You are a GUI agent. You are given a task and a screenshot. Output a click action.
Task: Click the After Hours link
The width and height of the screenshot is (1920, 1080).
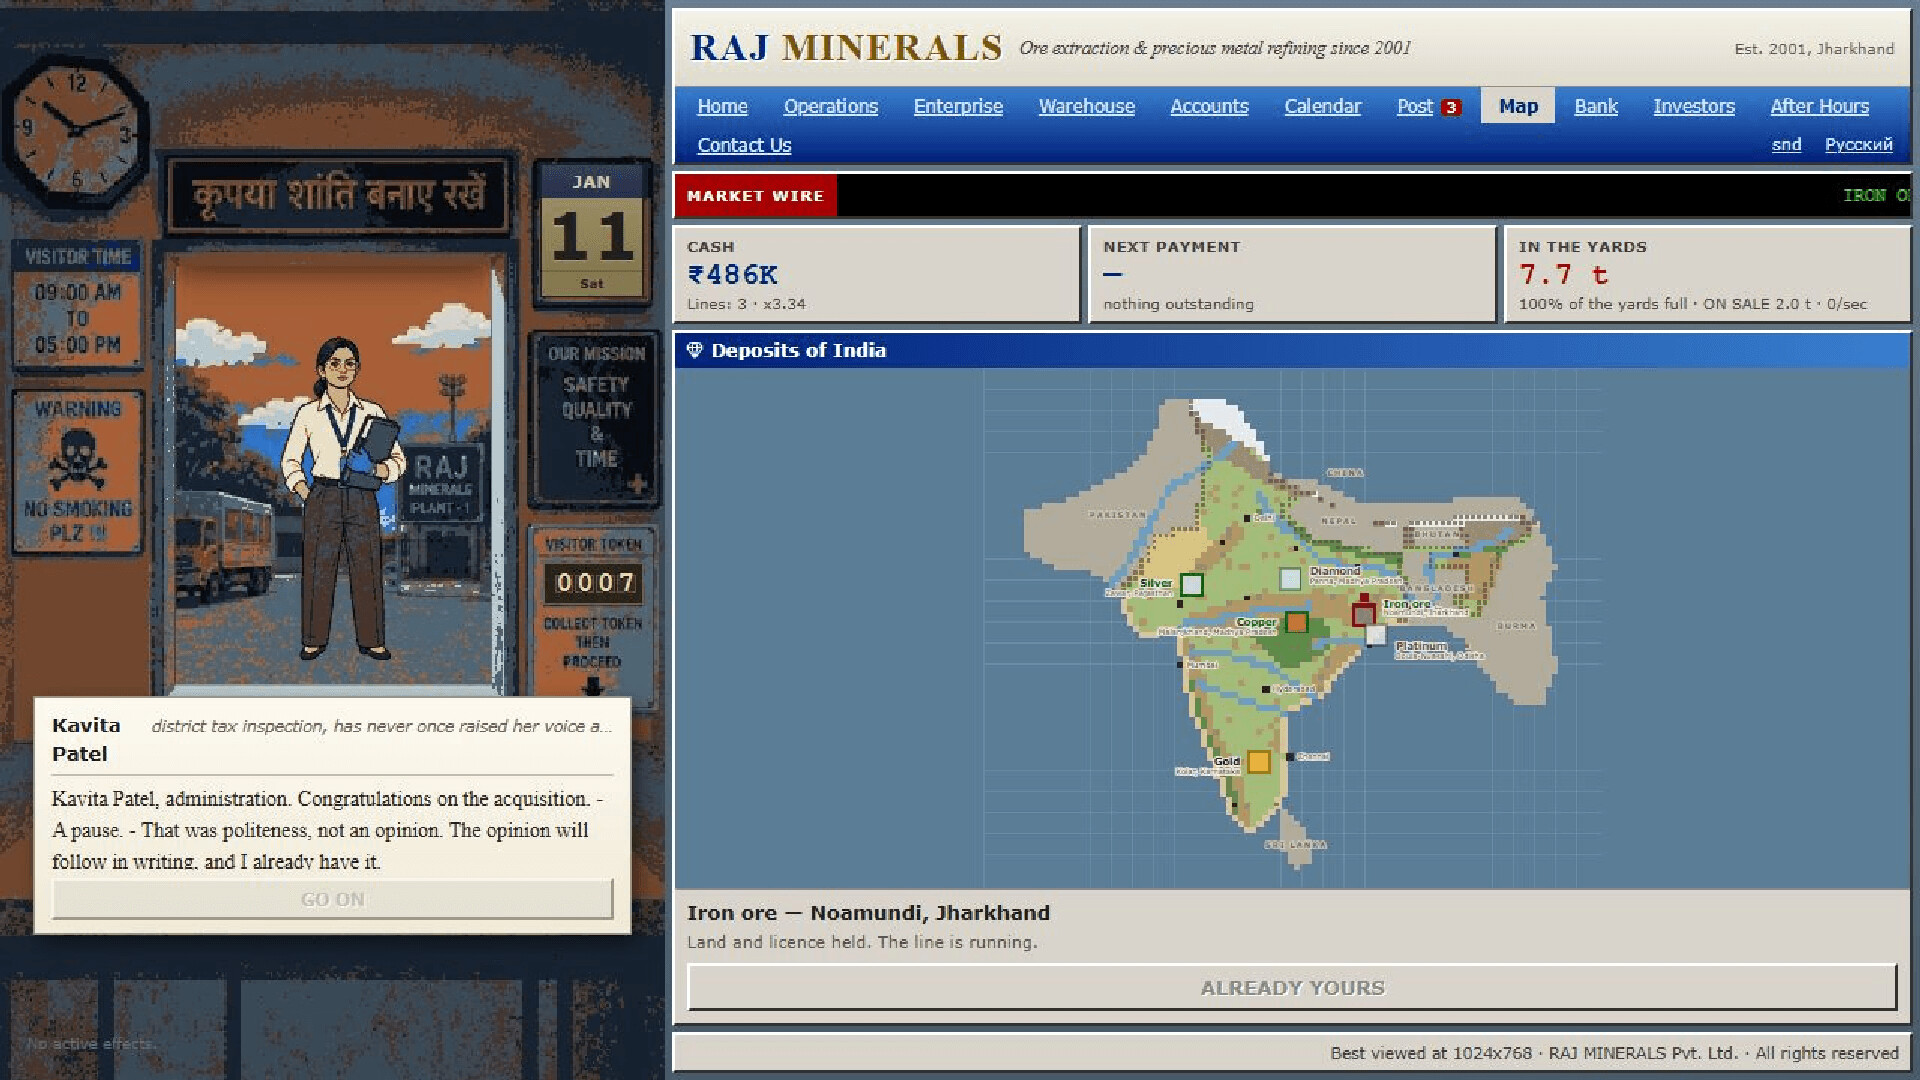pos(1819,106)
